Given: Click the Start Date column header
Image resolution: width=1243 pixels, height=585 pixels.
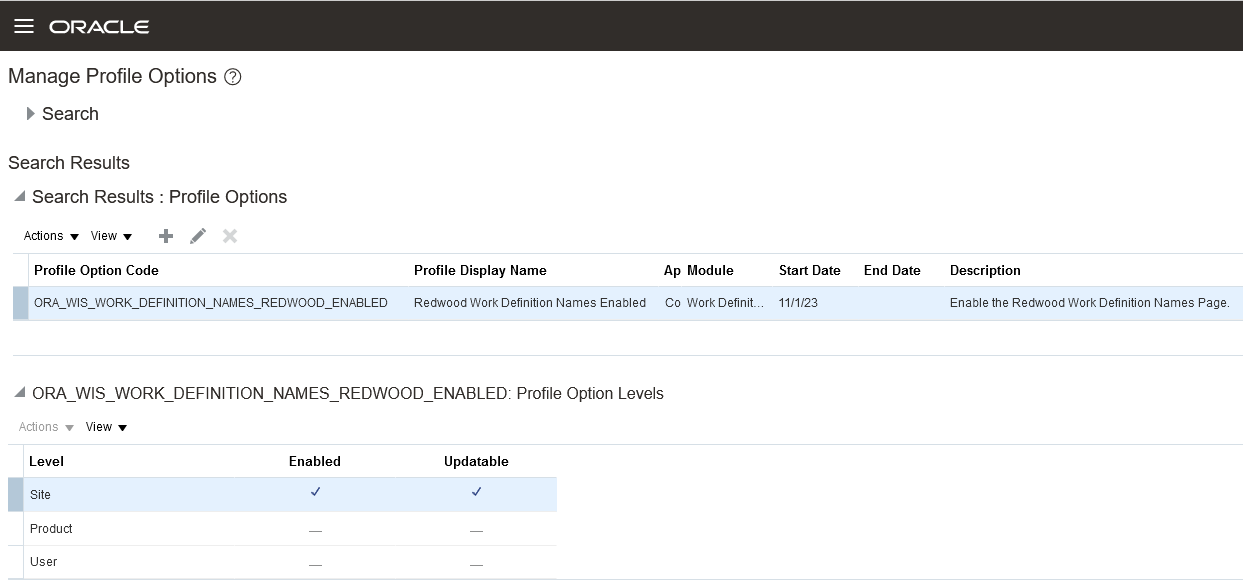Looking at the screenshot, I should coord(810,270).
